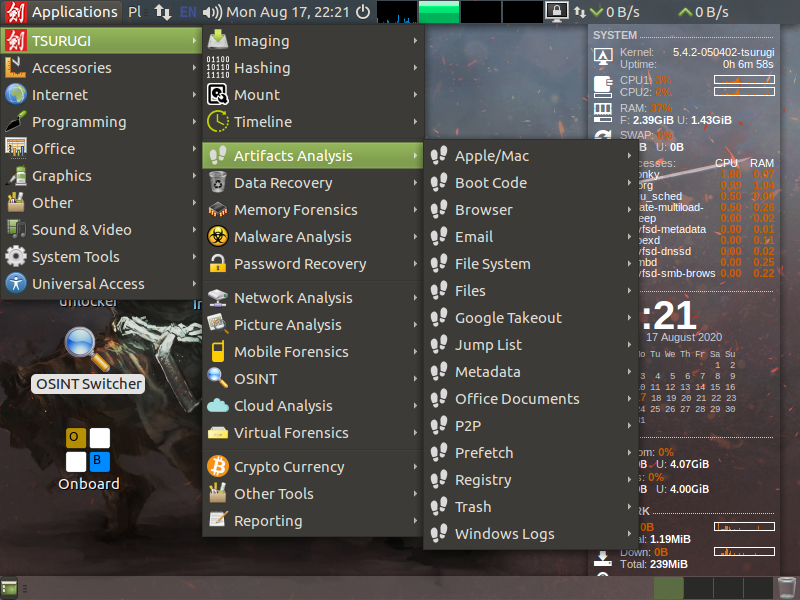Click the OSINT magnifier icon in menu
The height and width of the screenshot is (600, 800).
coord(218,379)
